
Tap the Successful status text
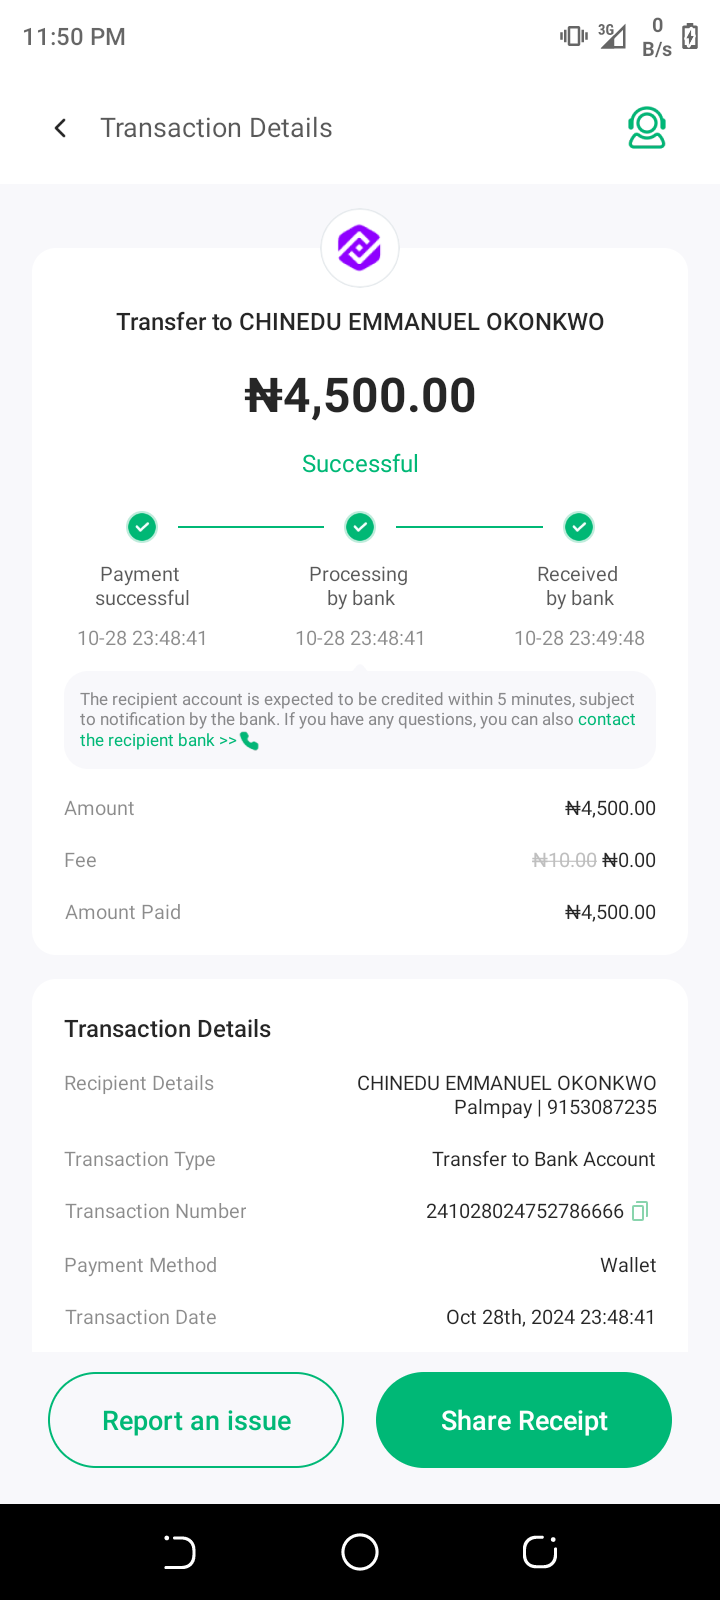pos(360,464)
